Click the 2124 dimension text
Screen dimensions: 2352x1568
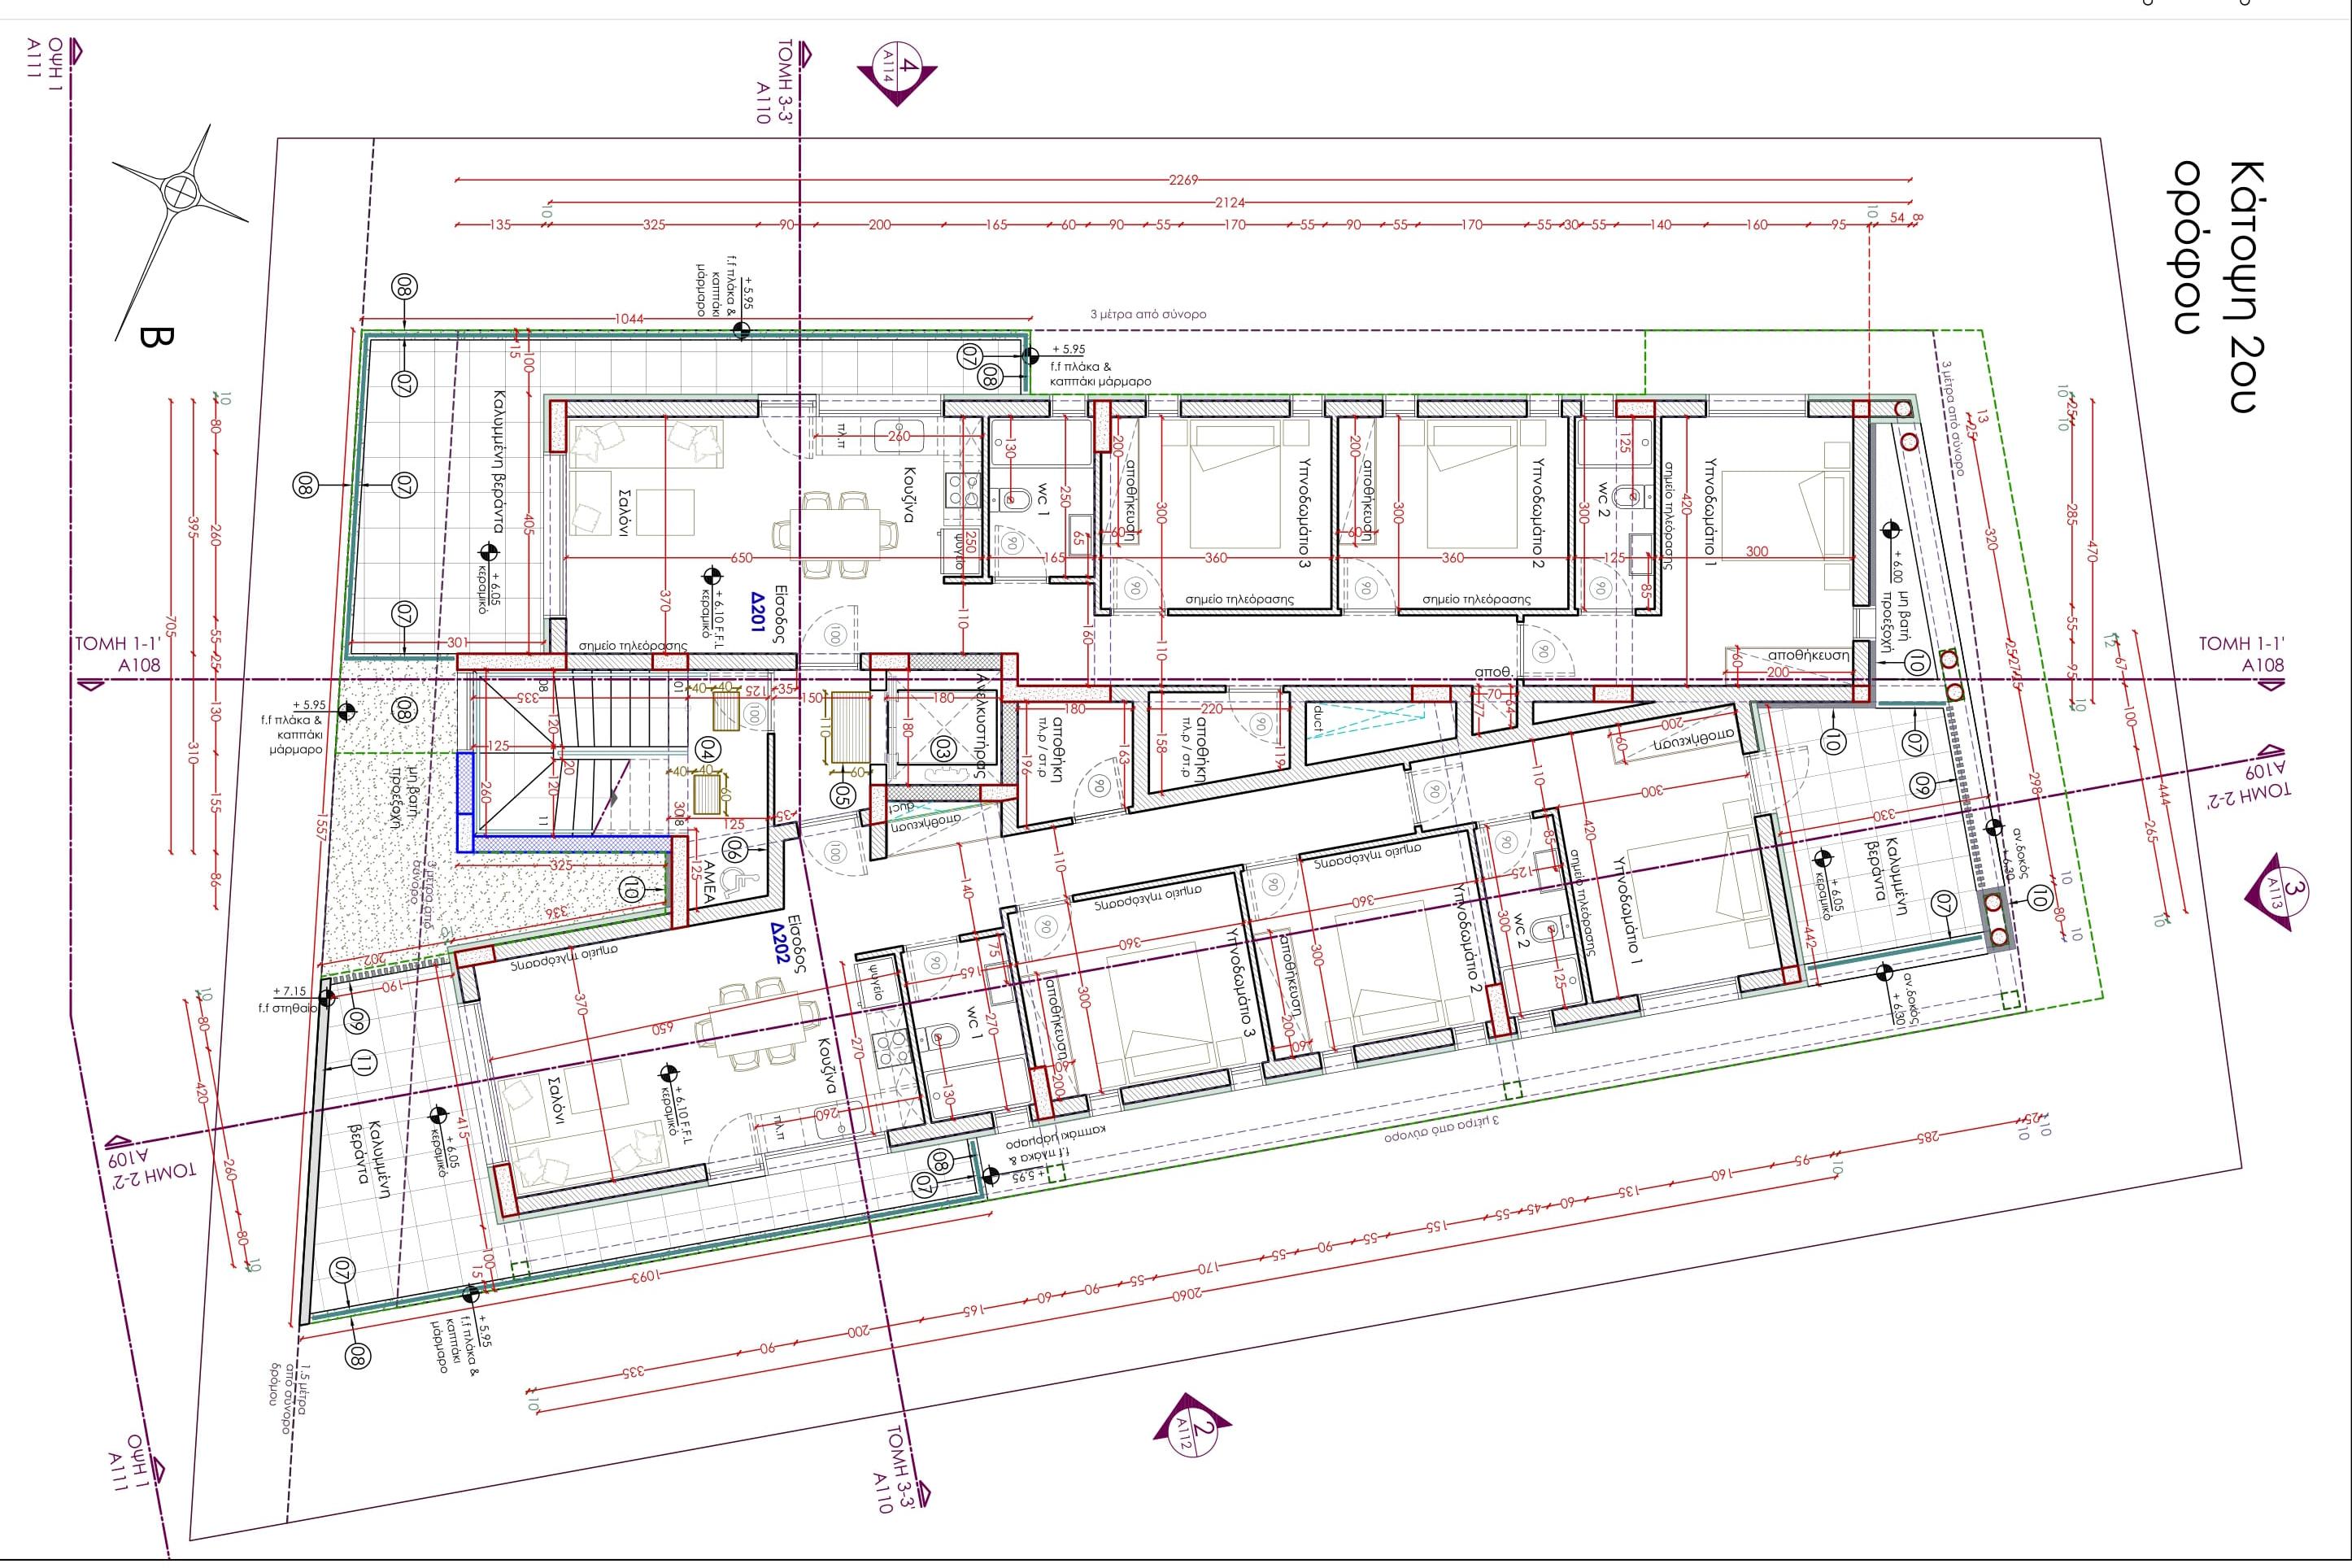click(x=1229, y=203)
